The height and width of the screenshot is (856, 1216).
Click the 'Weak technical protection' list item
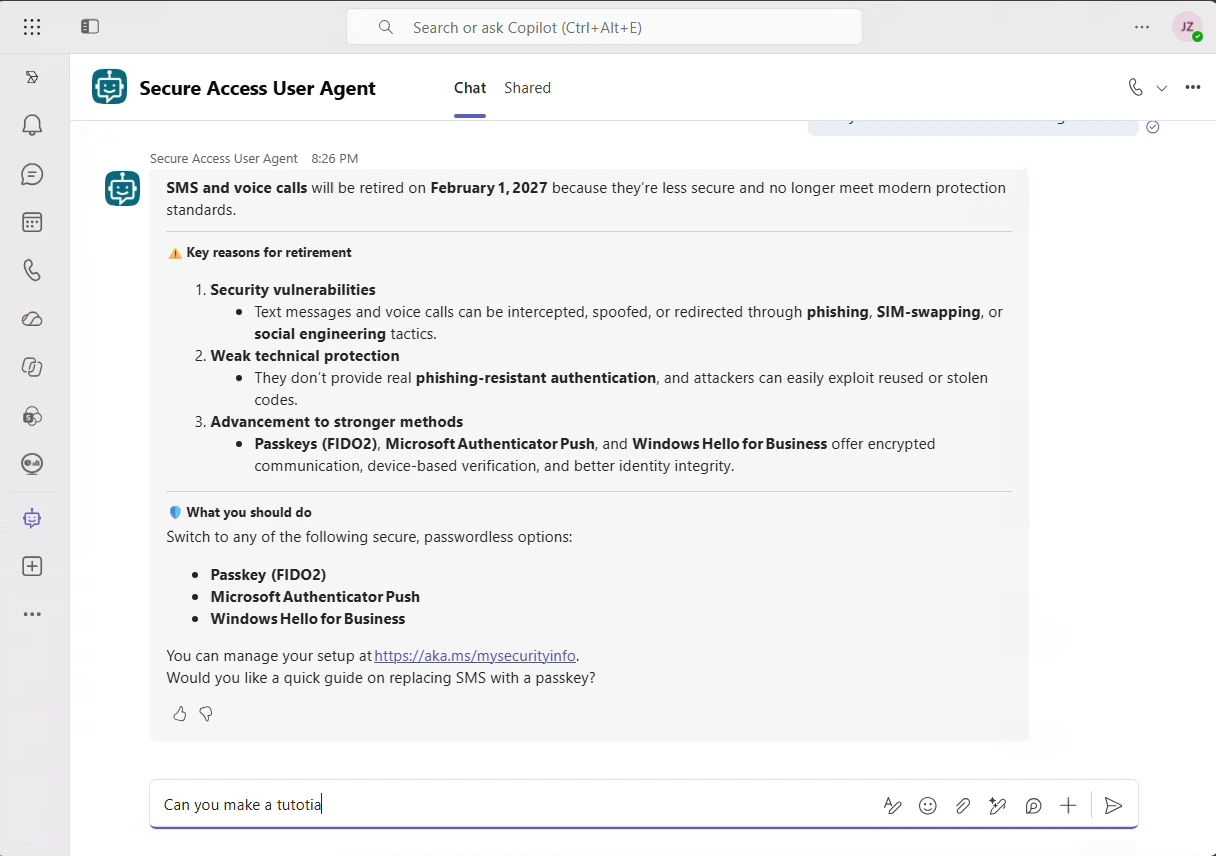[305, 356]
